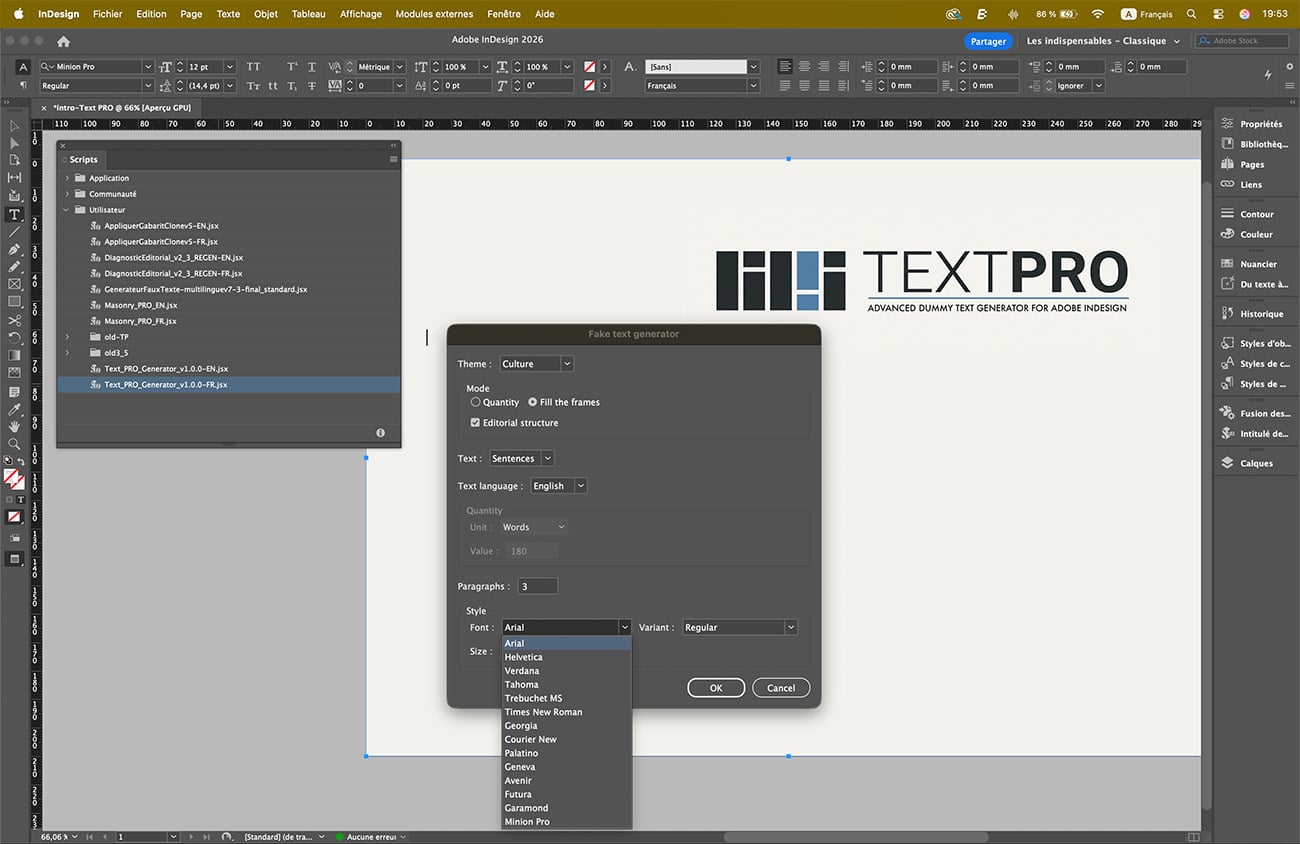The height and width of the screenshot is (844, 1300).
Task: Open the Theme dropdown showing Culture
Action: pos(536,364)
